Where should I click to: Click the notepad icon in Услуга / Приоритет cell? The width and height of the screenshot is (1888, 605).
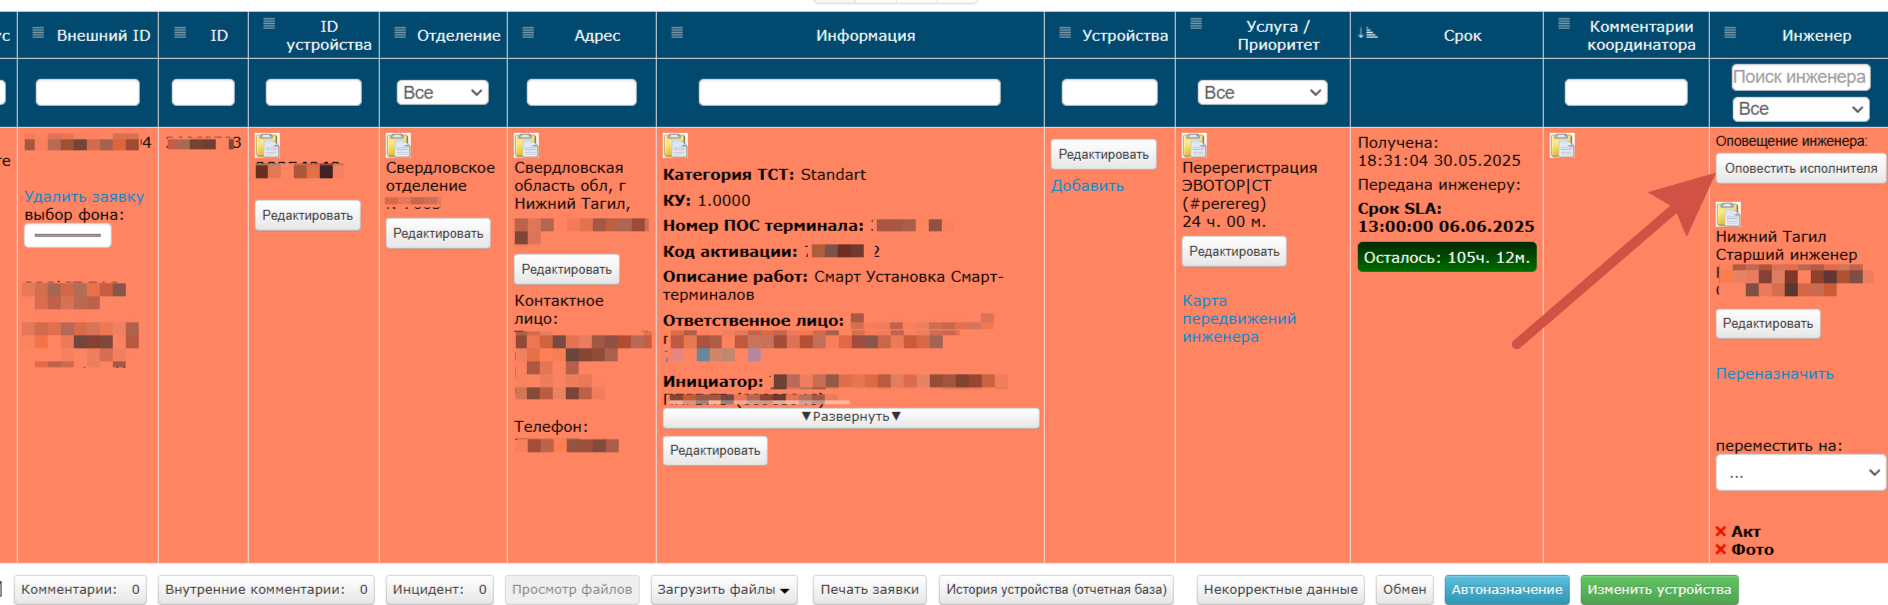pos(1194,146)
